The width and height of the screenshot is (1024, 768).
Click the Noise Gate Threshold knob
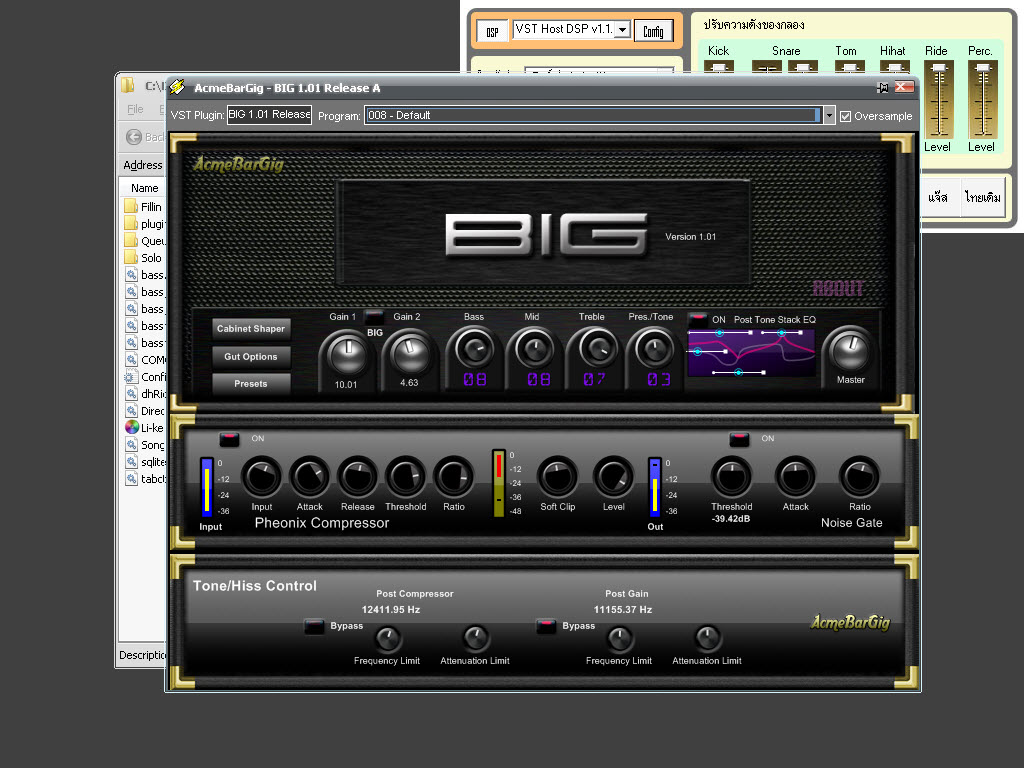(x=731, y=477)
